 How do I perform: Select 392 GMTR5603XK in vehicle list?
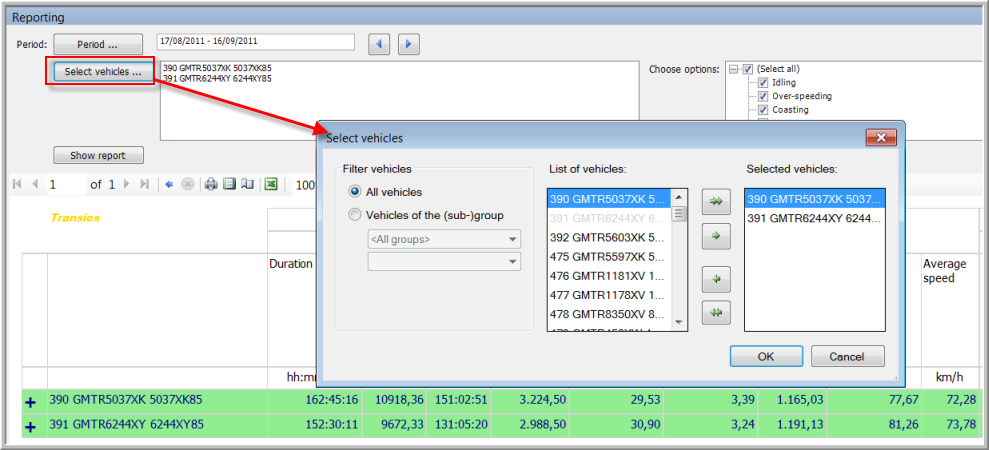(x=608, y=238)
